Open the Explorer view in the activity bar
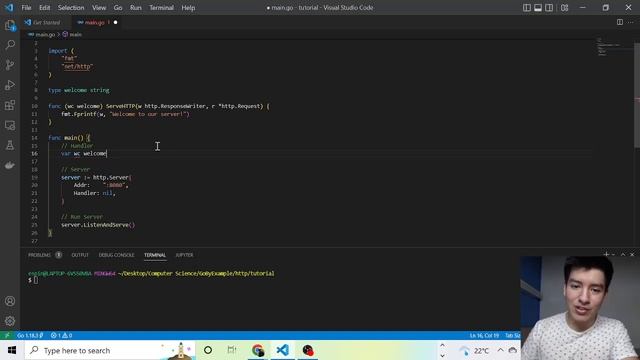 click(x=10, y=26)
